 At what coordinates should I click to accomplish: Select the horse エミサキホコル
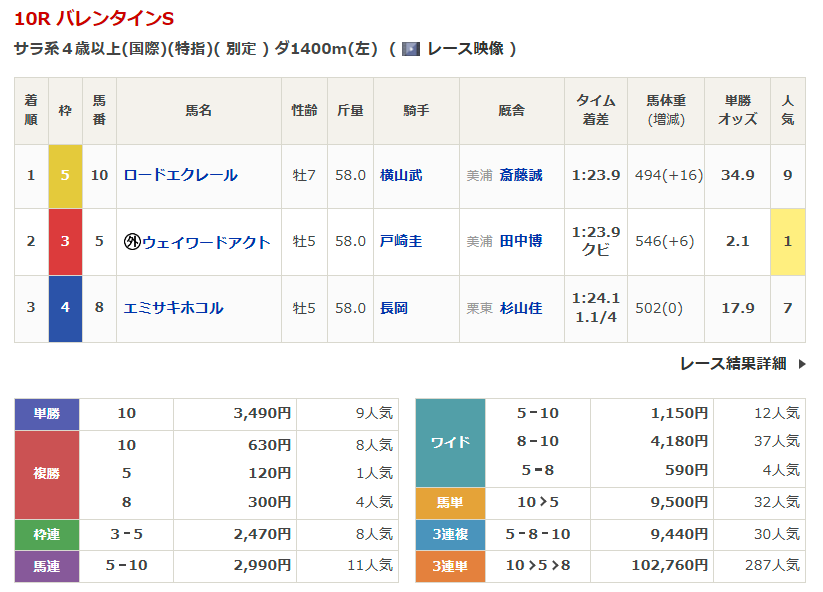pos(173,308)
